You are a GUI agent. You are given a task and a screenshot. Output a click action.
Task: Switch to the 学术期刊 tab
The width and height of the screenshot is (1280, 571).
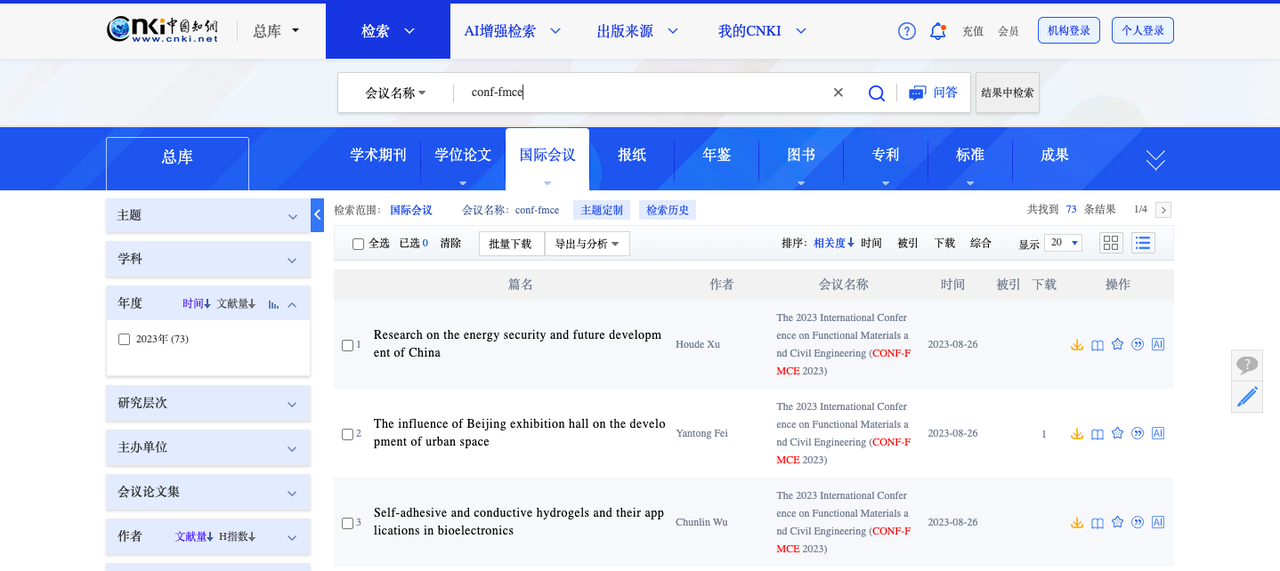pos(378,155)
